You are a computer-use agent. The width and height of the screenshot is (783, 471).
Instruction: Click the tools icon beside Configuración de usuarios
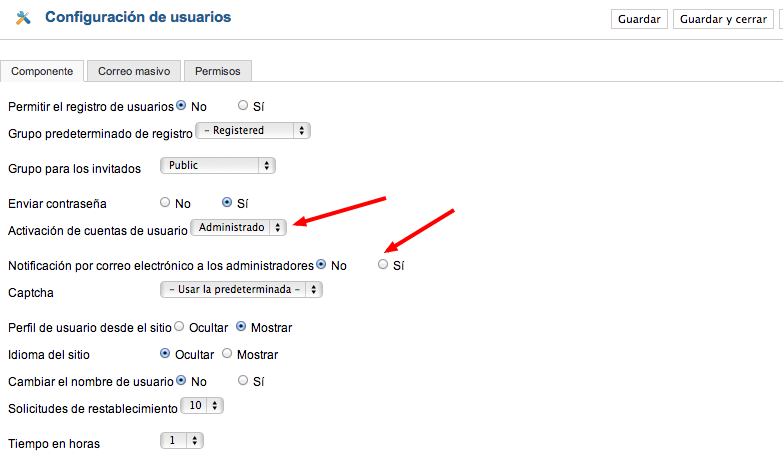23,18
